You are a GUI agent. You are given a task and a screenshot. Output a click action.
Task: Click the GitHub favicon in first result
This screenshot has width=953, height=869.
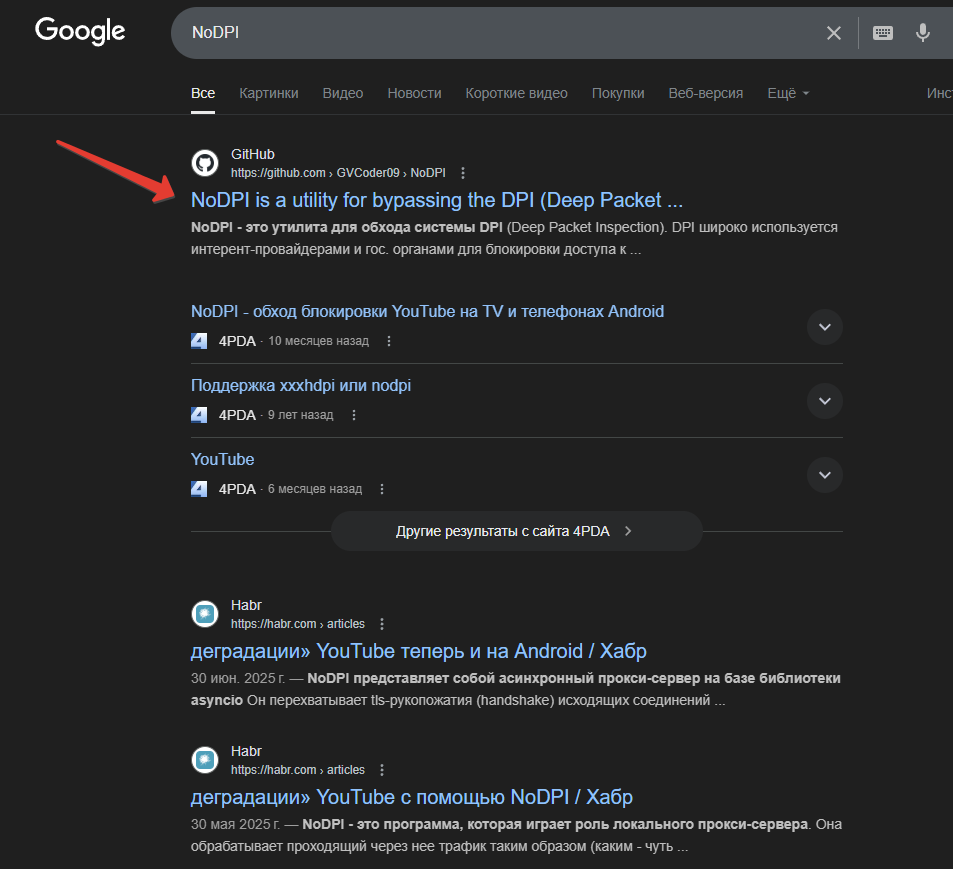click(205, 163)
